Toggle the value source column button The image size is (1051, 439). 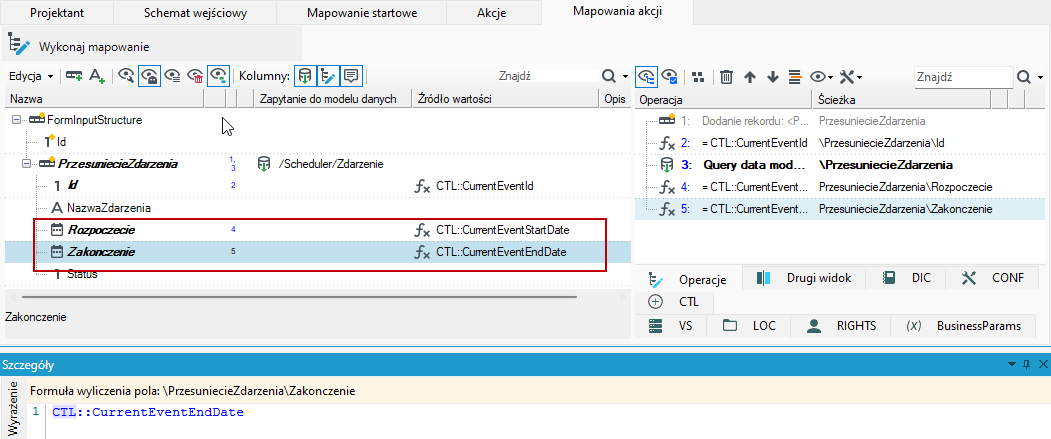pos(328,76)
